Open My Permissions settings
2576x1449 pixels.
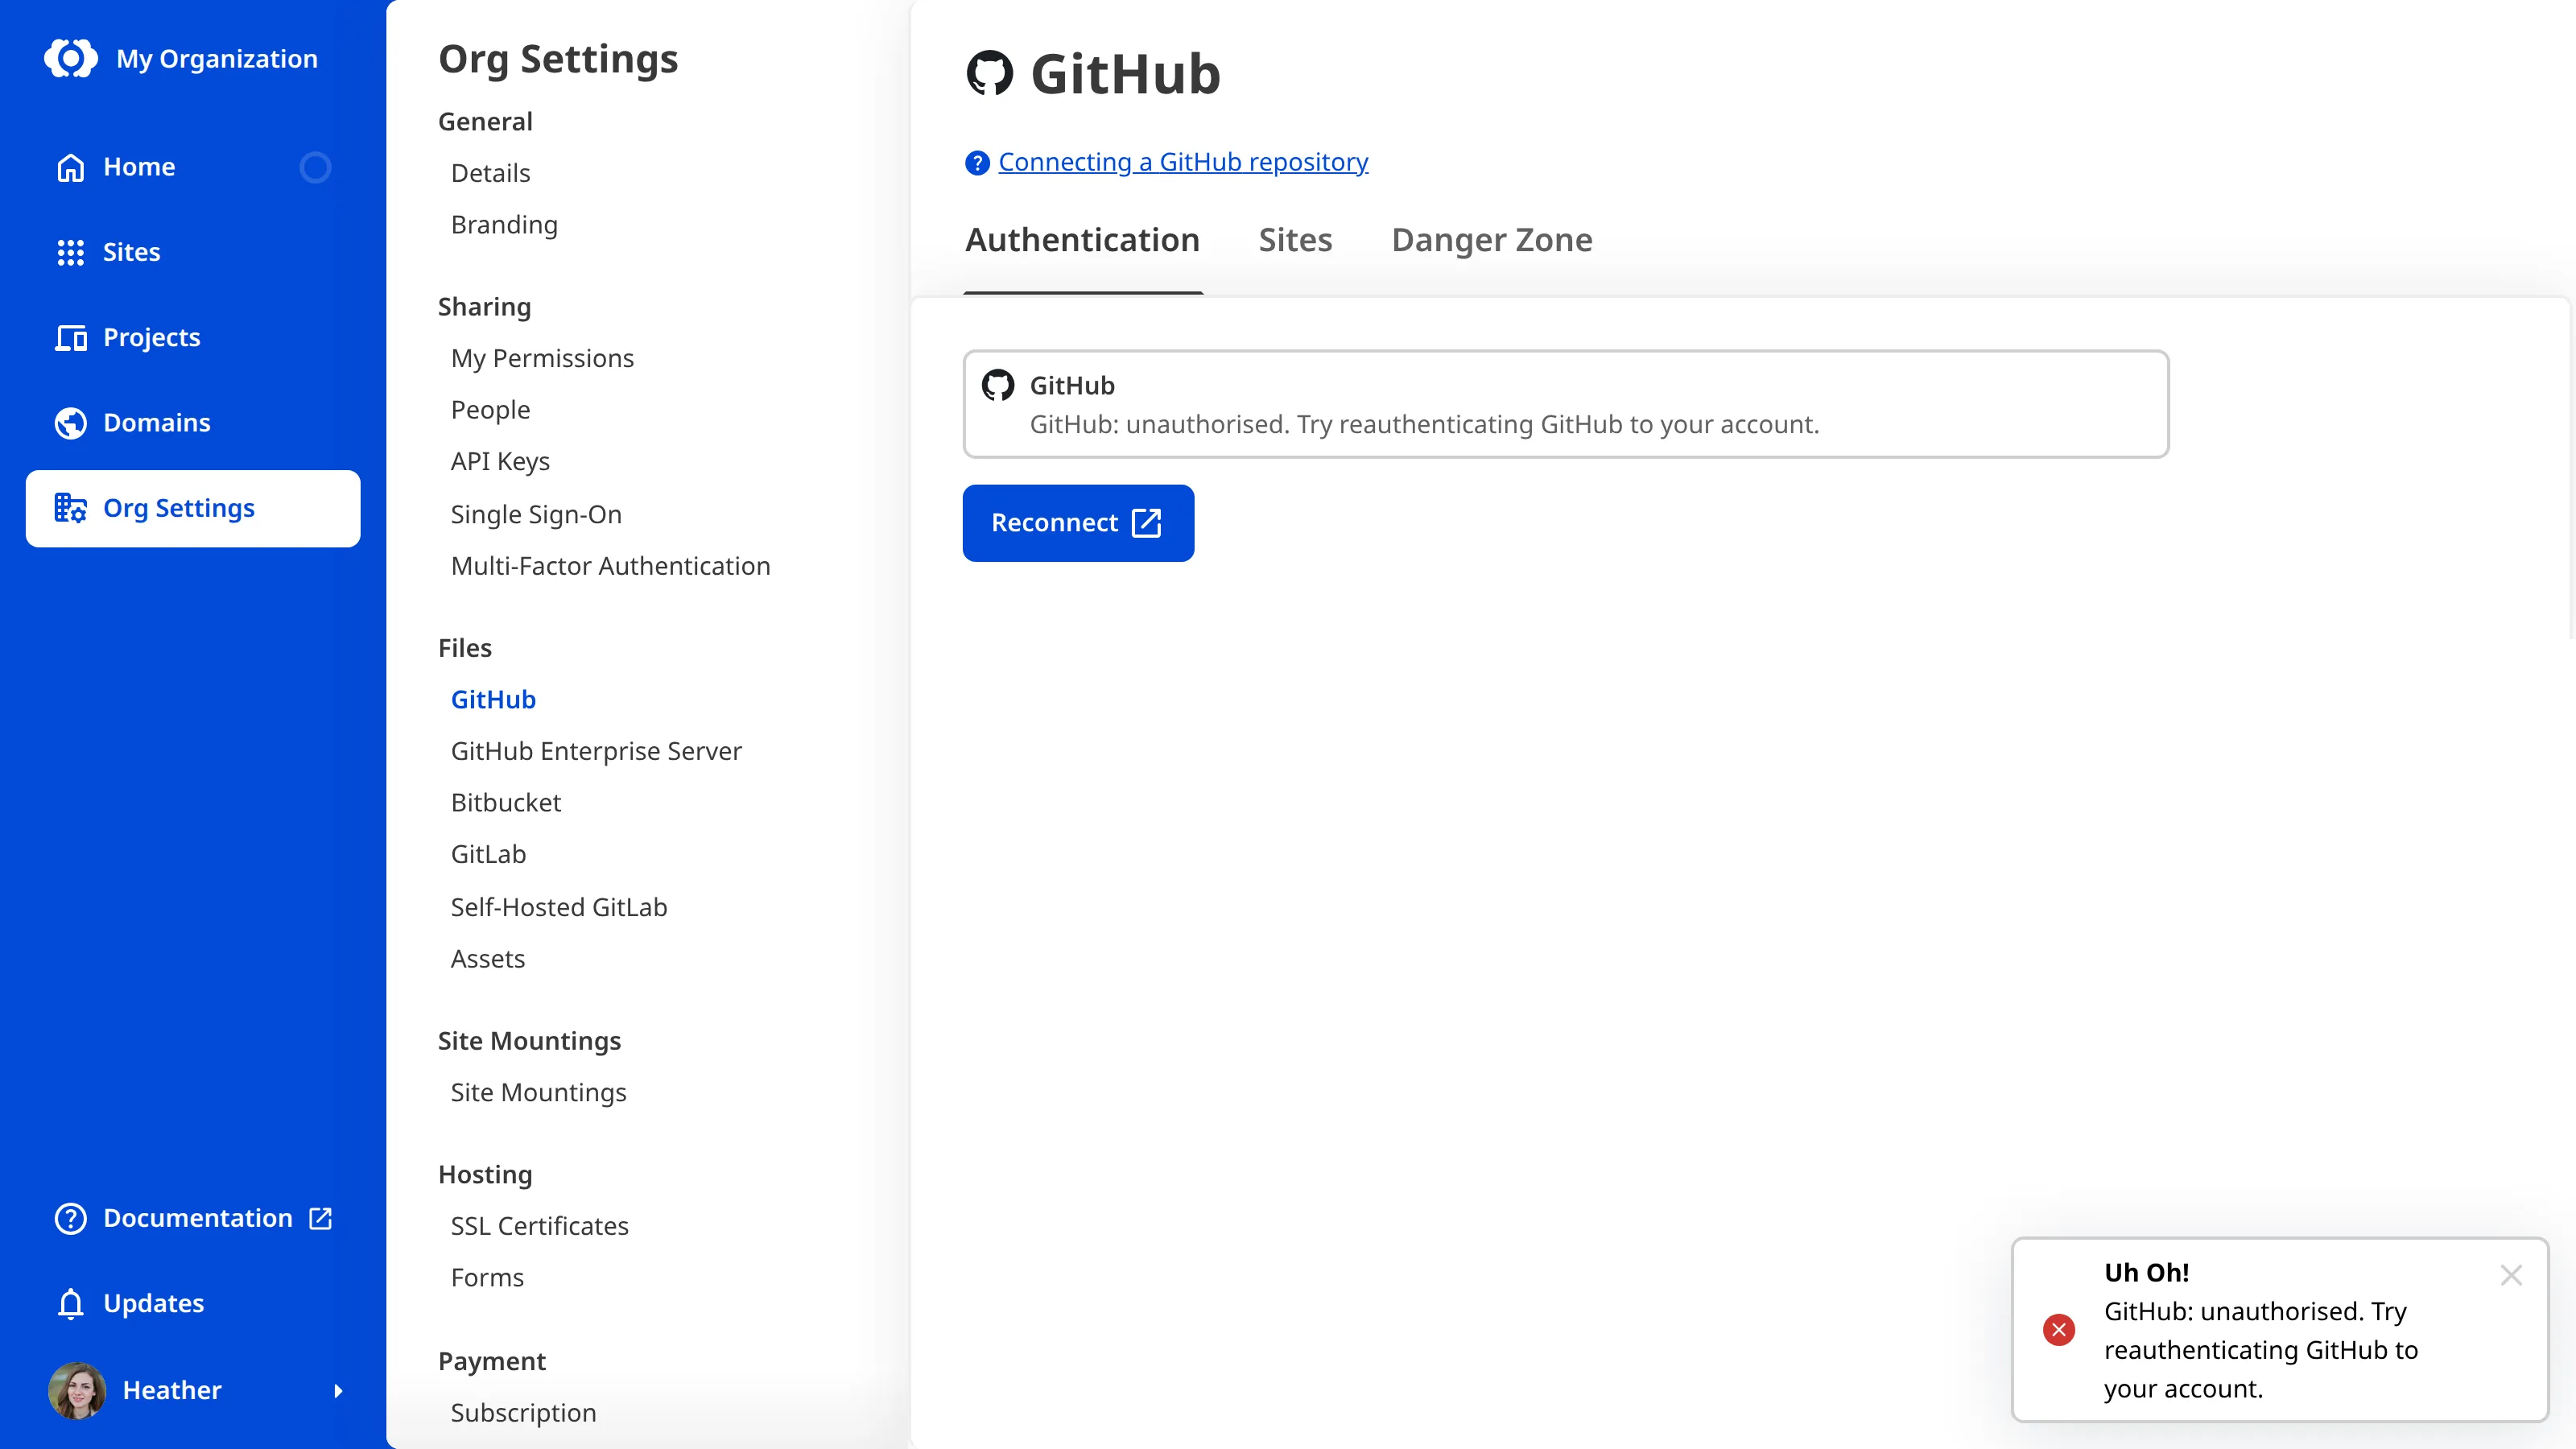(542, 358)
